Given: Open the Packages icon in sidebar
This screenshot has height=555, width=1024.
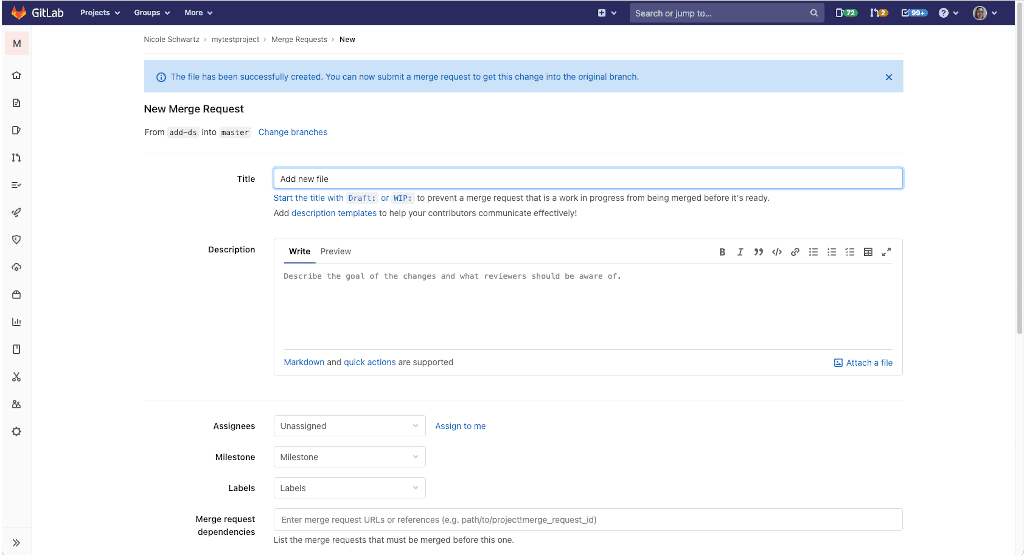Looking at the screenshot, I should [x=16, y=294].
